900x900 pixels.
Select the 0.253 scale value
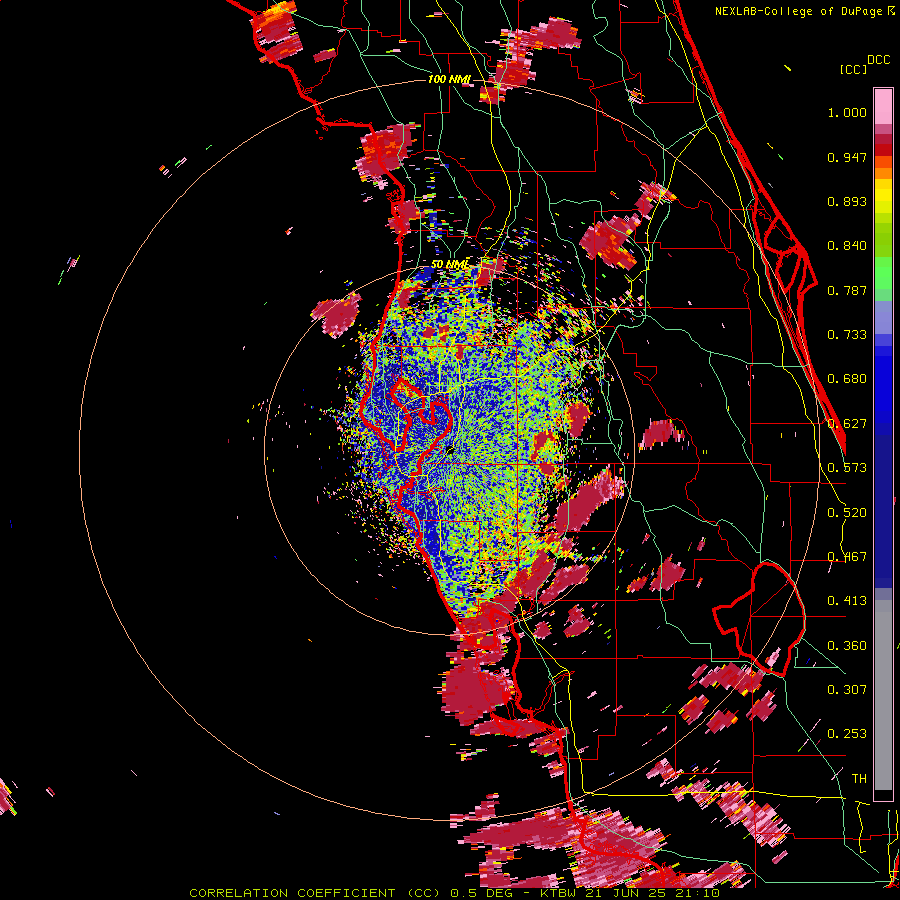[x=847, y=734]
